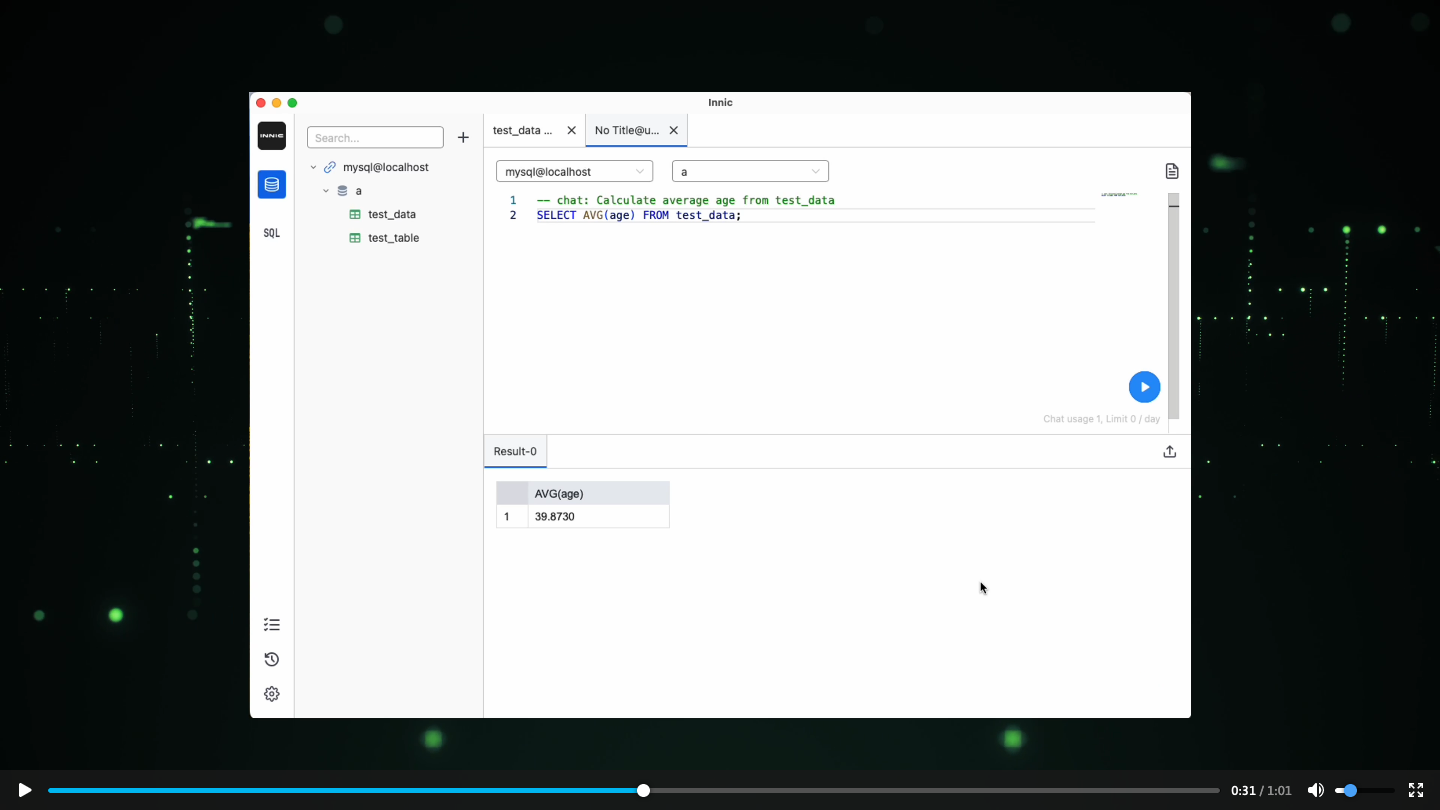Click the database icon beside 'a'
Screen dimensions: 1440x810
click(x=342, y=191)
